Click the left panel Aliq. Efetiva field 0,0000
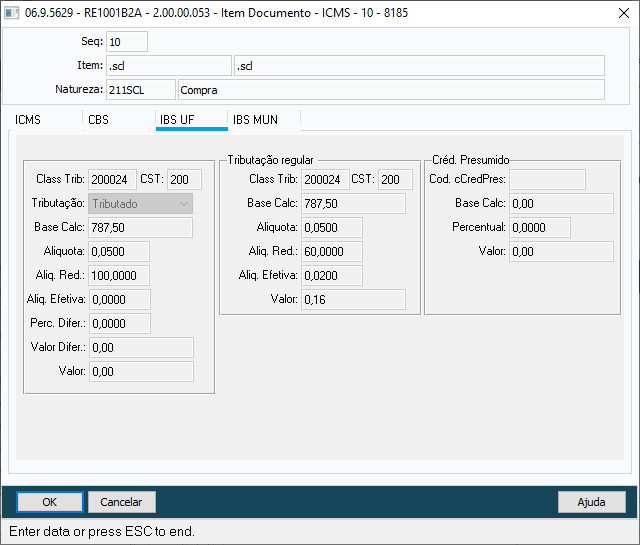The image size is (640, 545). 120,300
